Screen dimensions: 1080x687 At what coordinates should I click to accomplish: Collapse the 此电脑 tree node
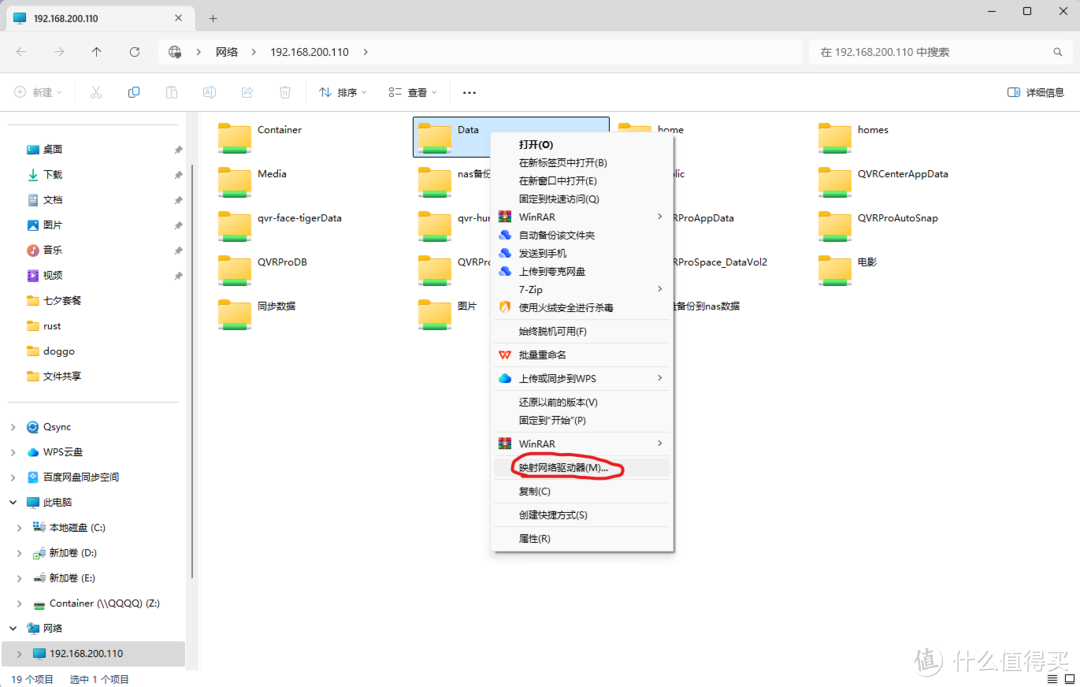tap(13, 502)
